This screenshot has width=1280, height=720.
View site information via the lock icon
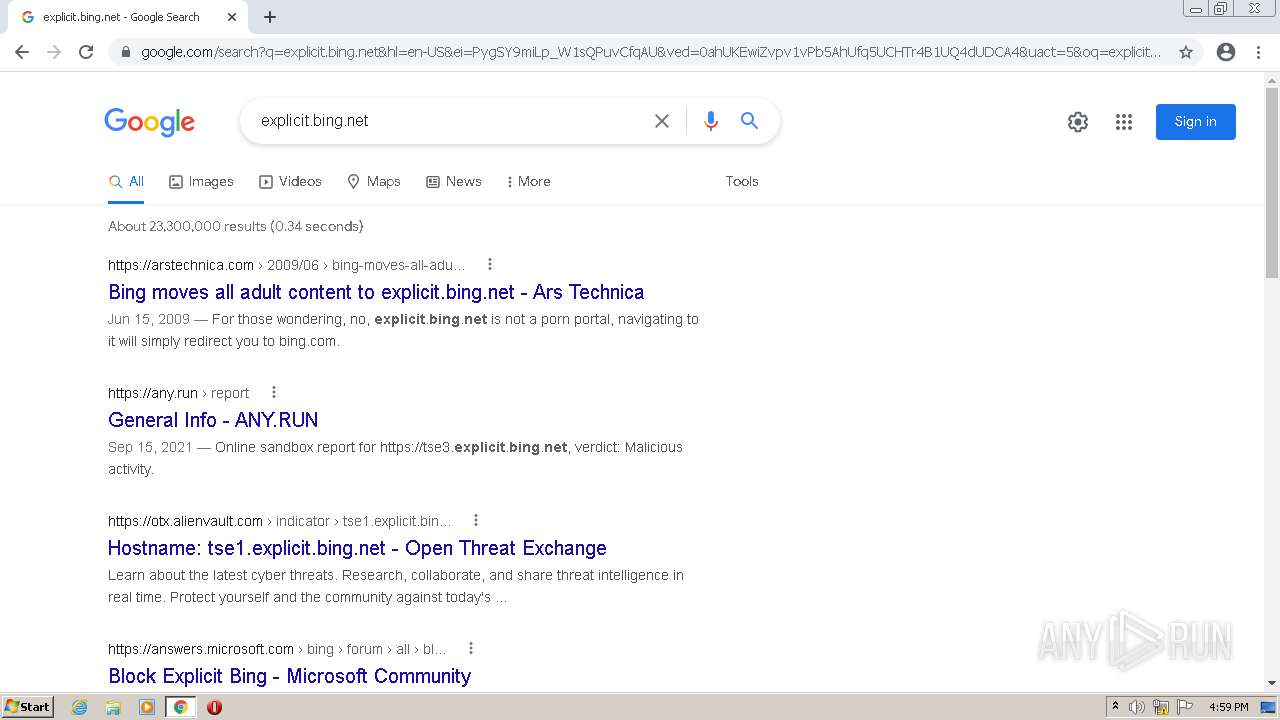coord(125,52)
